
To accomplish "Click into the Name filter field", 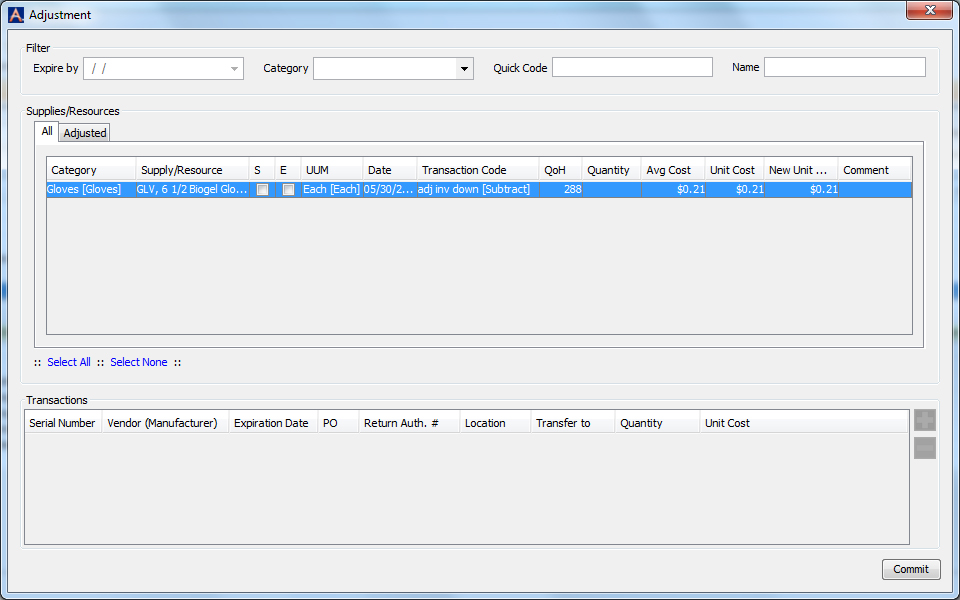I will (x=844, y=68).
